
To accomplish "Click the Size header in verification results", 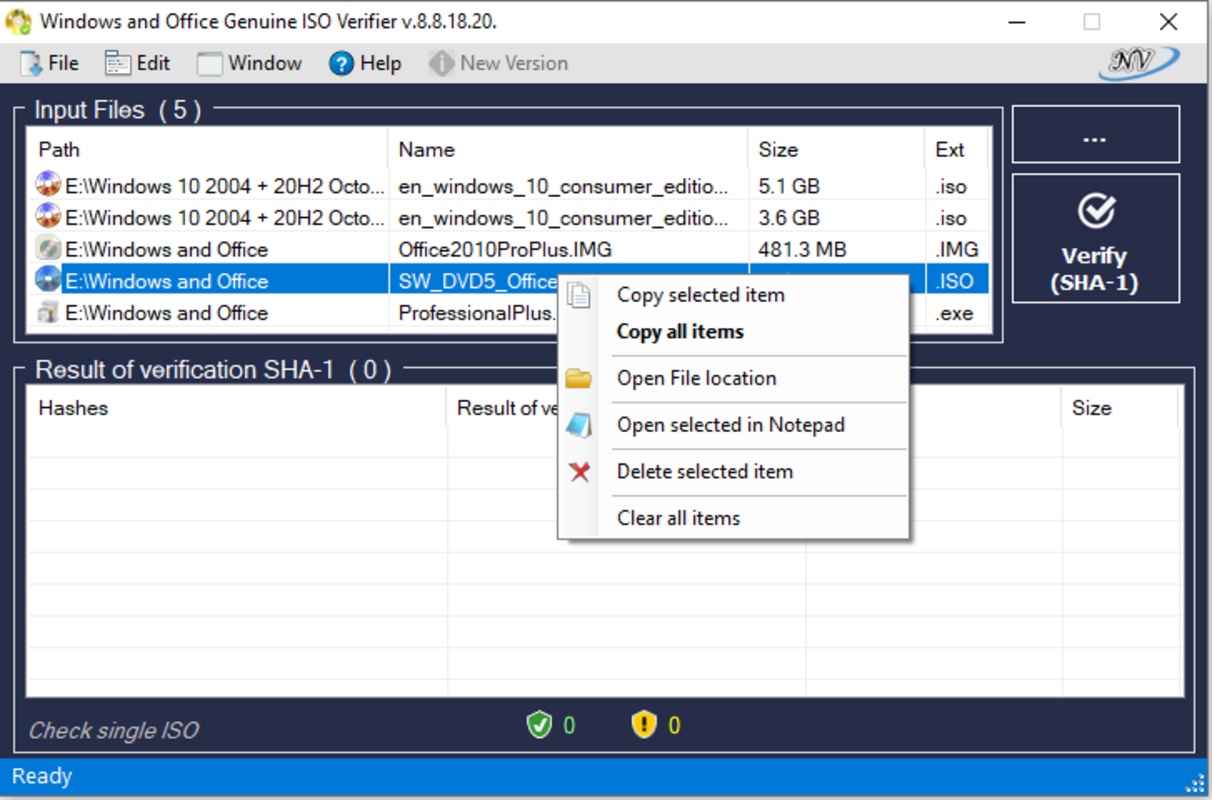I will click(x=1120, y=408).
